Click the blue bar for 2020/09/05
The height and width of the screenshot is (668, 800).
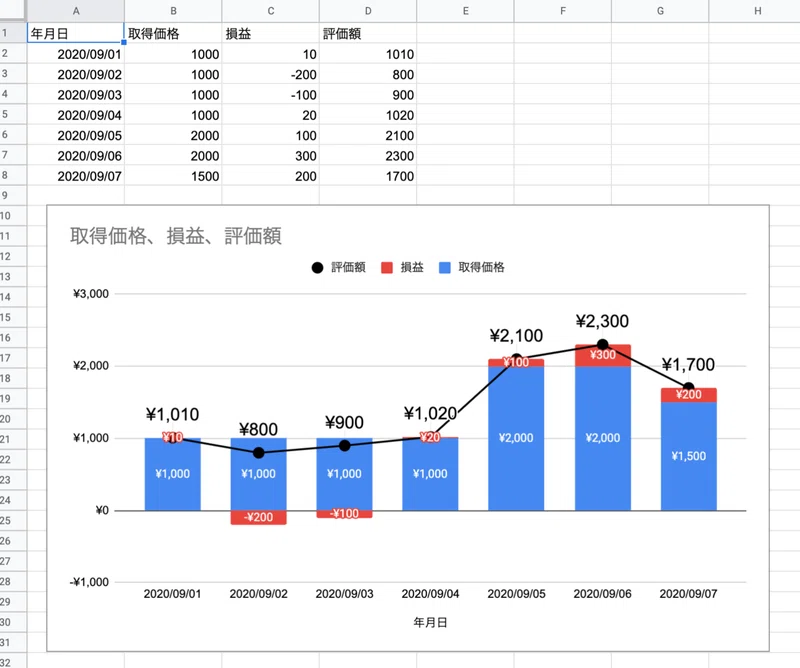[x=516, y=438]
